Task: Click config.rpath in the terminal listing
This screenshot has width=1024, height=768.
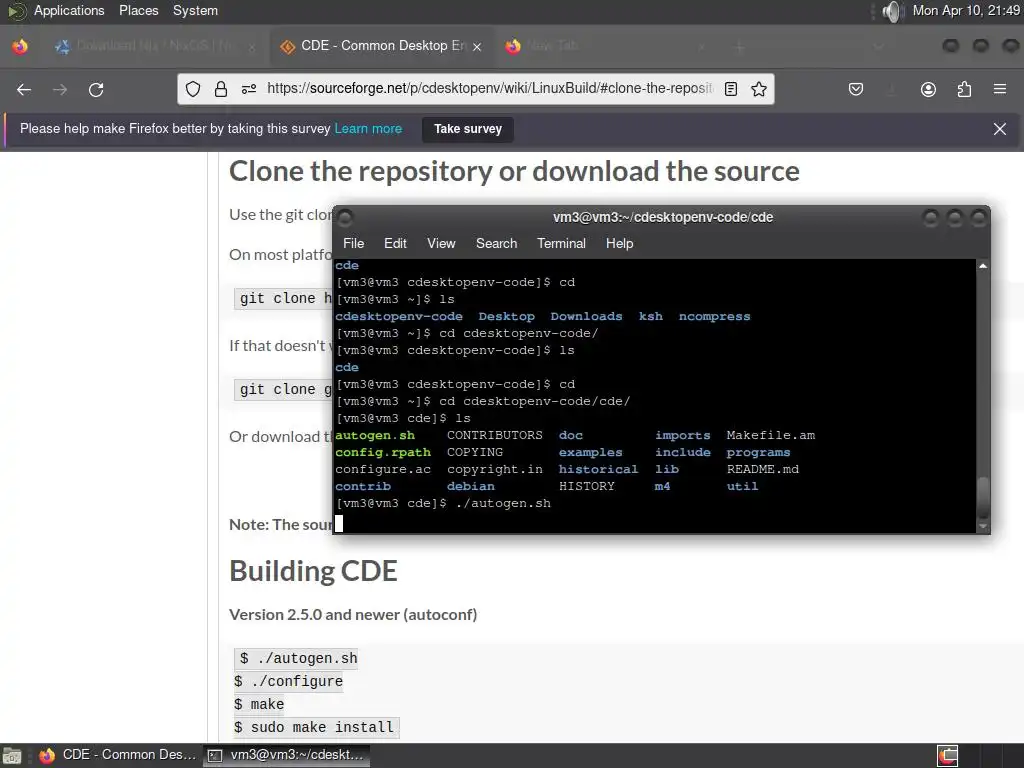Action: [383, 453]
